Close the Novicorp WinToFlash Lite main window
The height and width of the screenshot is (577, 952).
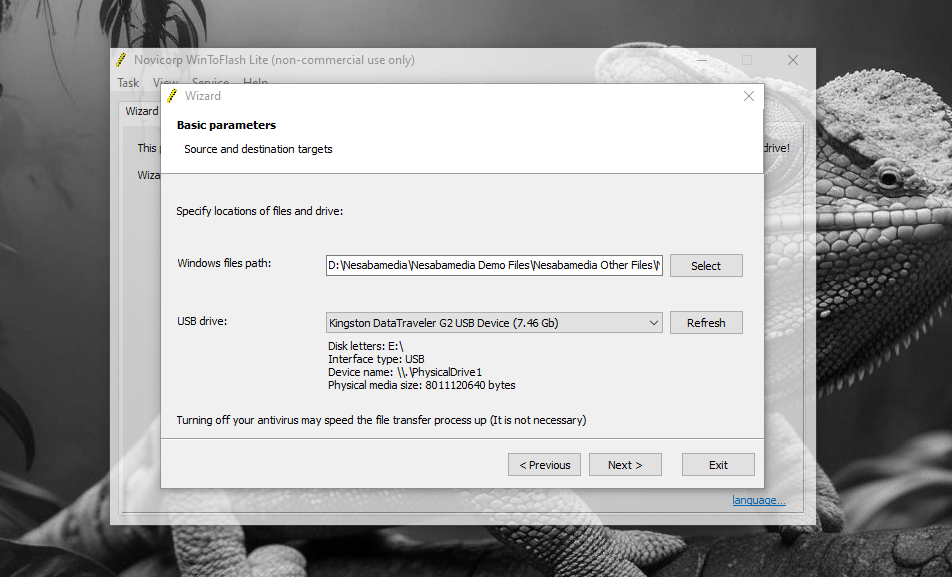tap(793, 60)
